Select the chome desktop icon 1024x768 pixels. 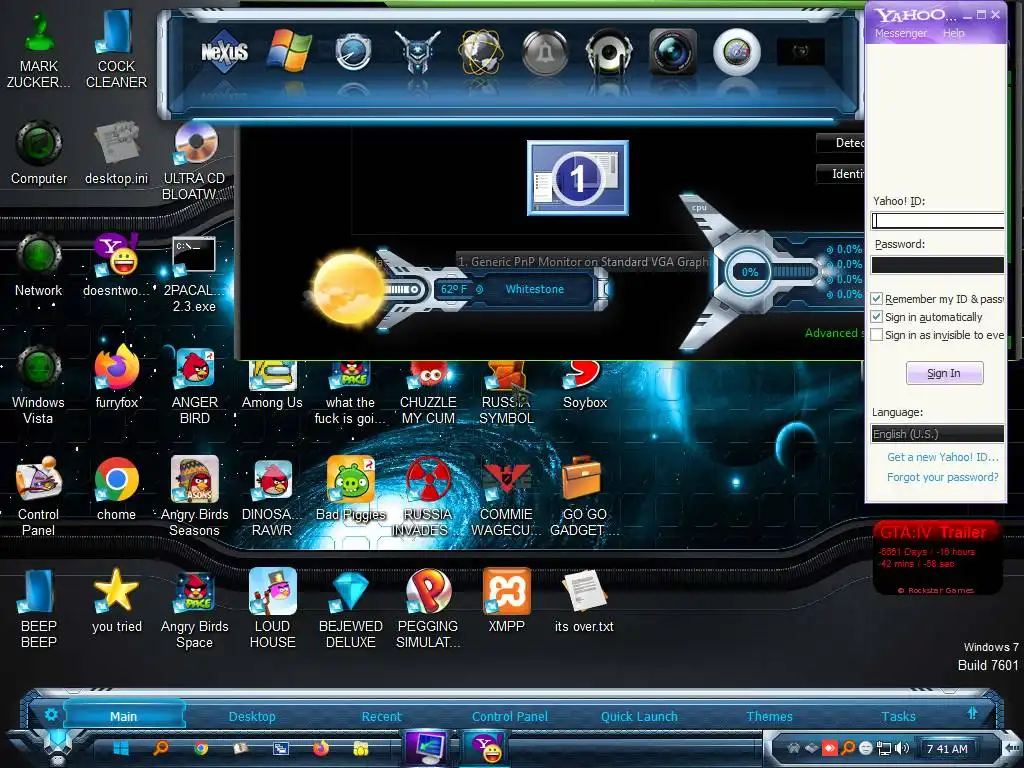click(x=117, y=490)
